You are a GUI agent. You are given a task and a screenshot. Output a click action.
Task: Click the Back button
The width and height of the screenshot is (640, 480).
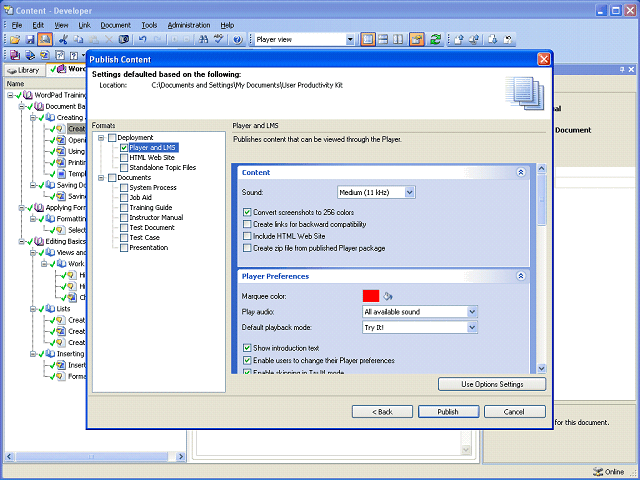coord(382,412)
